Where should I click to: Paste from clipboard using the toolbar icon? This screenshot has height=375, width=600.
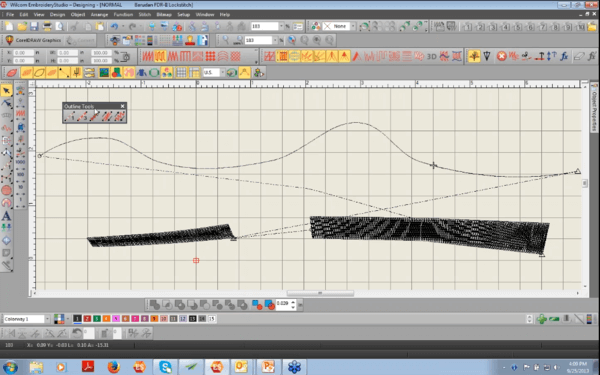coord(99,26)
